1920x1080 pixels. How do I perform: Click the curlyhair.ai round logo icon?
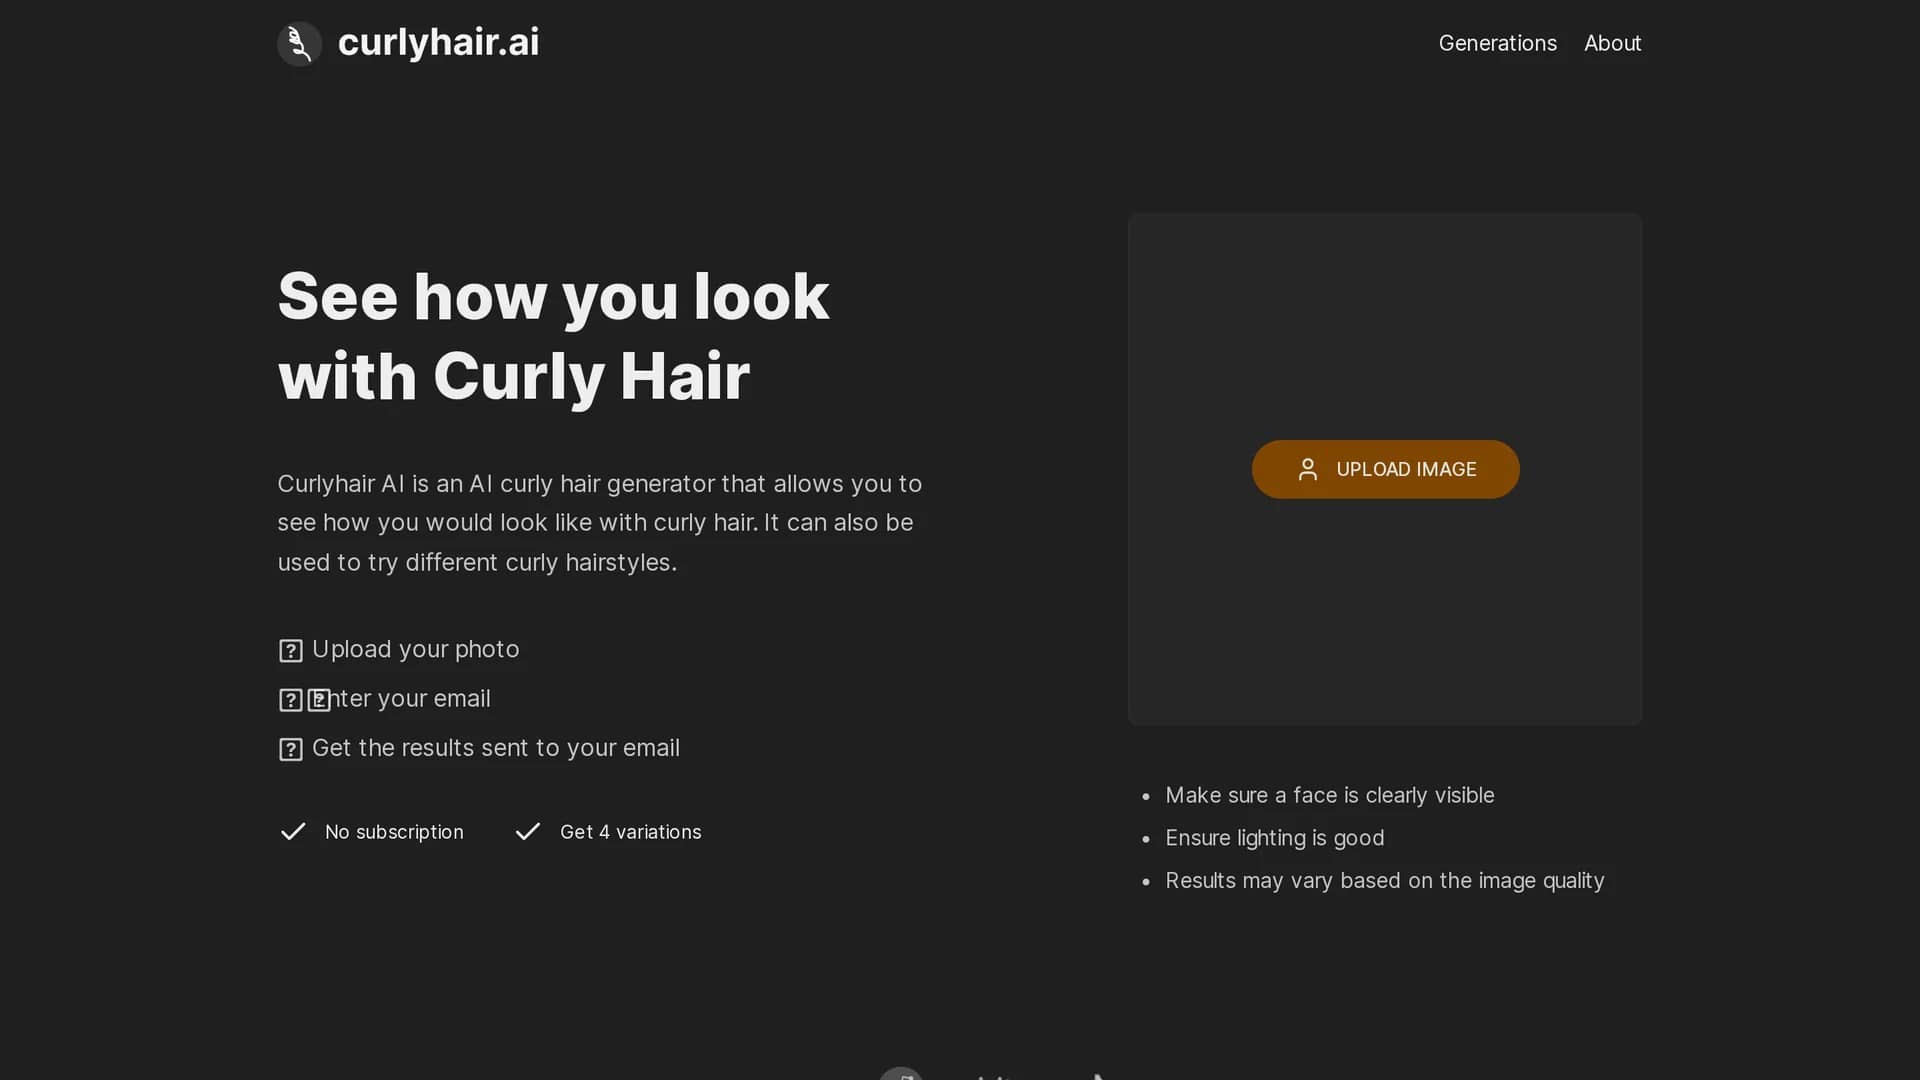[299, 43]
